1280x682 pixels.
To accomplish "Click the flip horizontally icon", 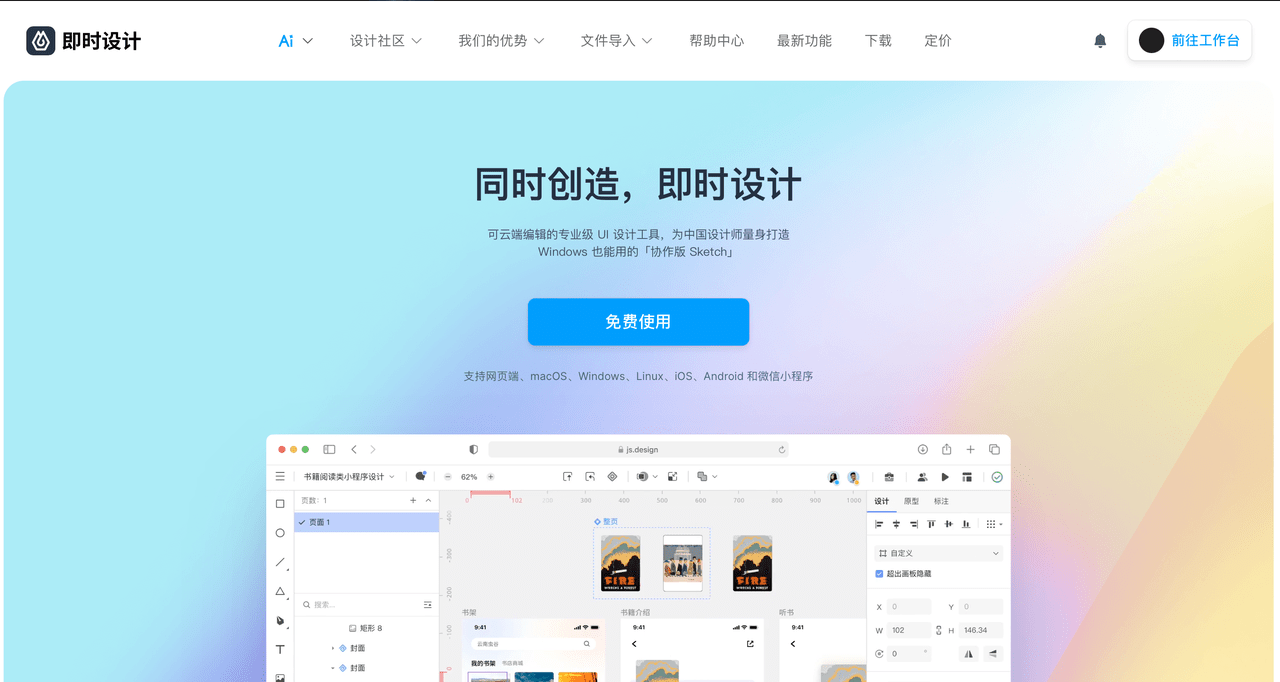I will tap(968, 653).
